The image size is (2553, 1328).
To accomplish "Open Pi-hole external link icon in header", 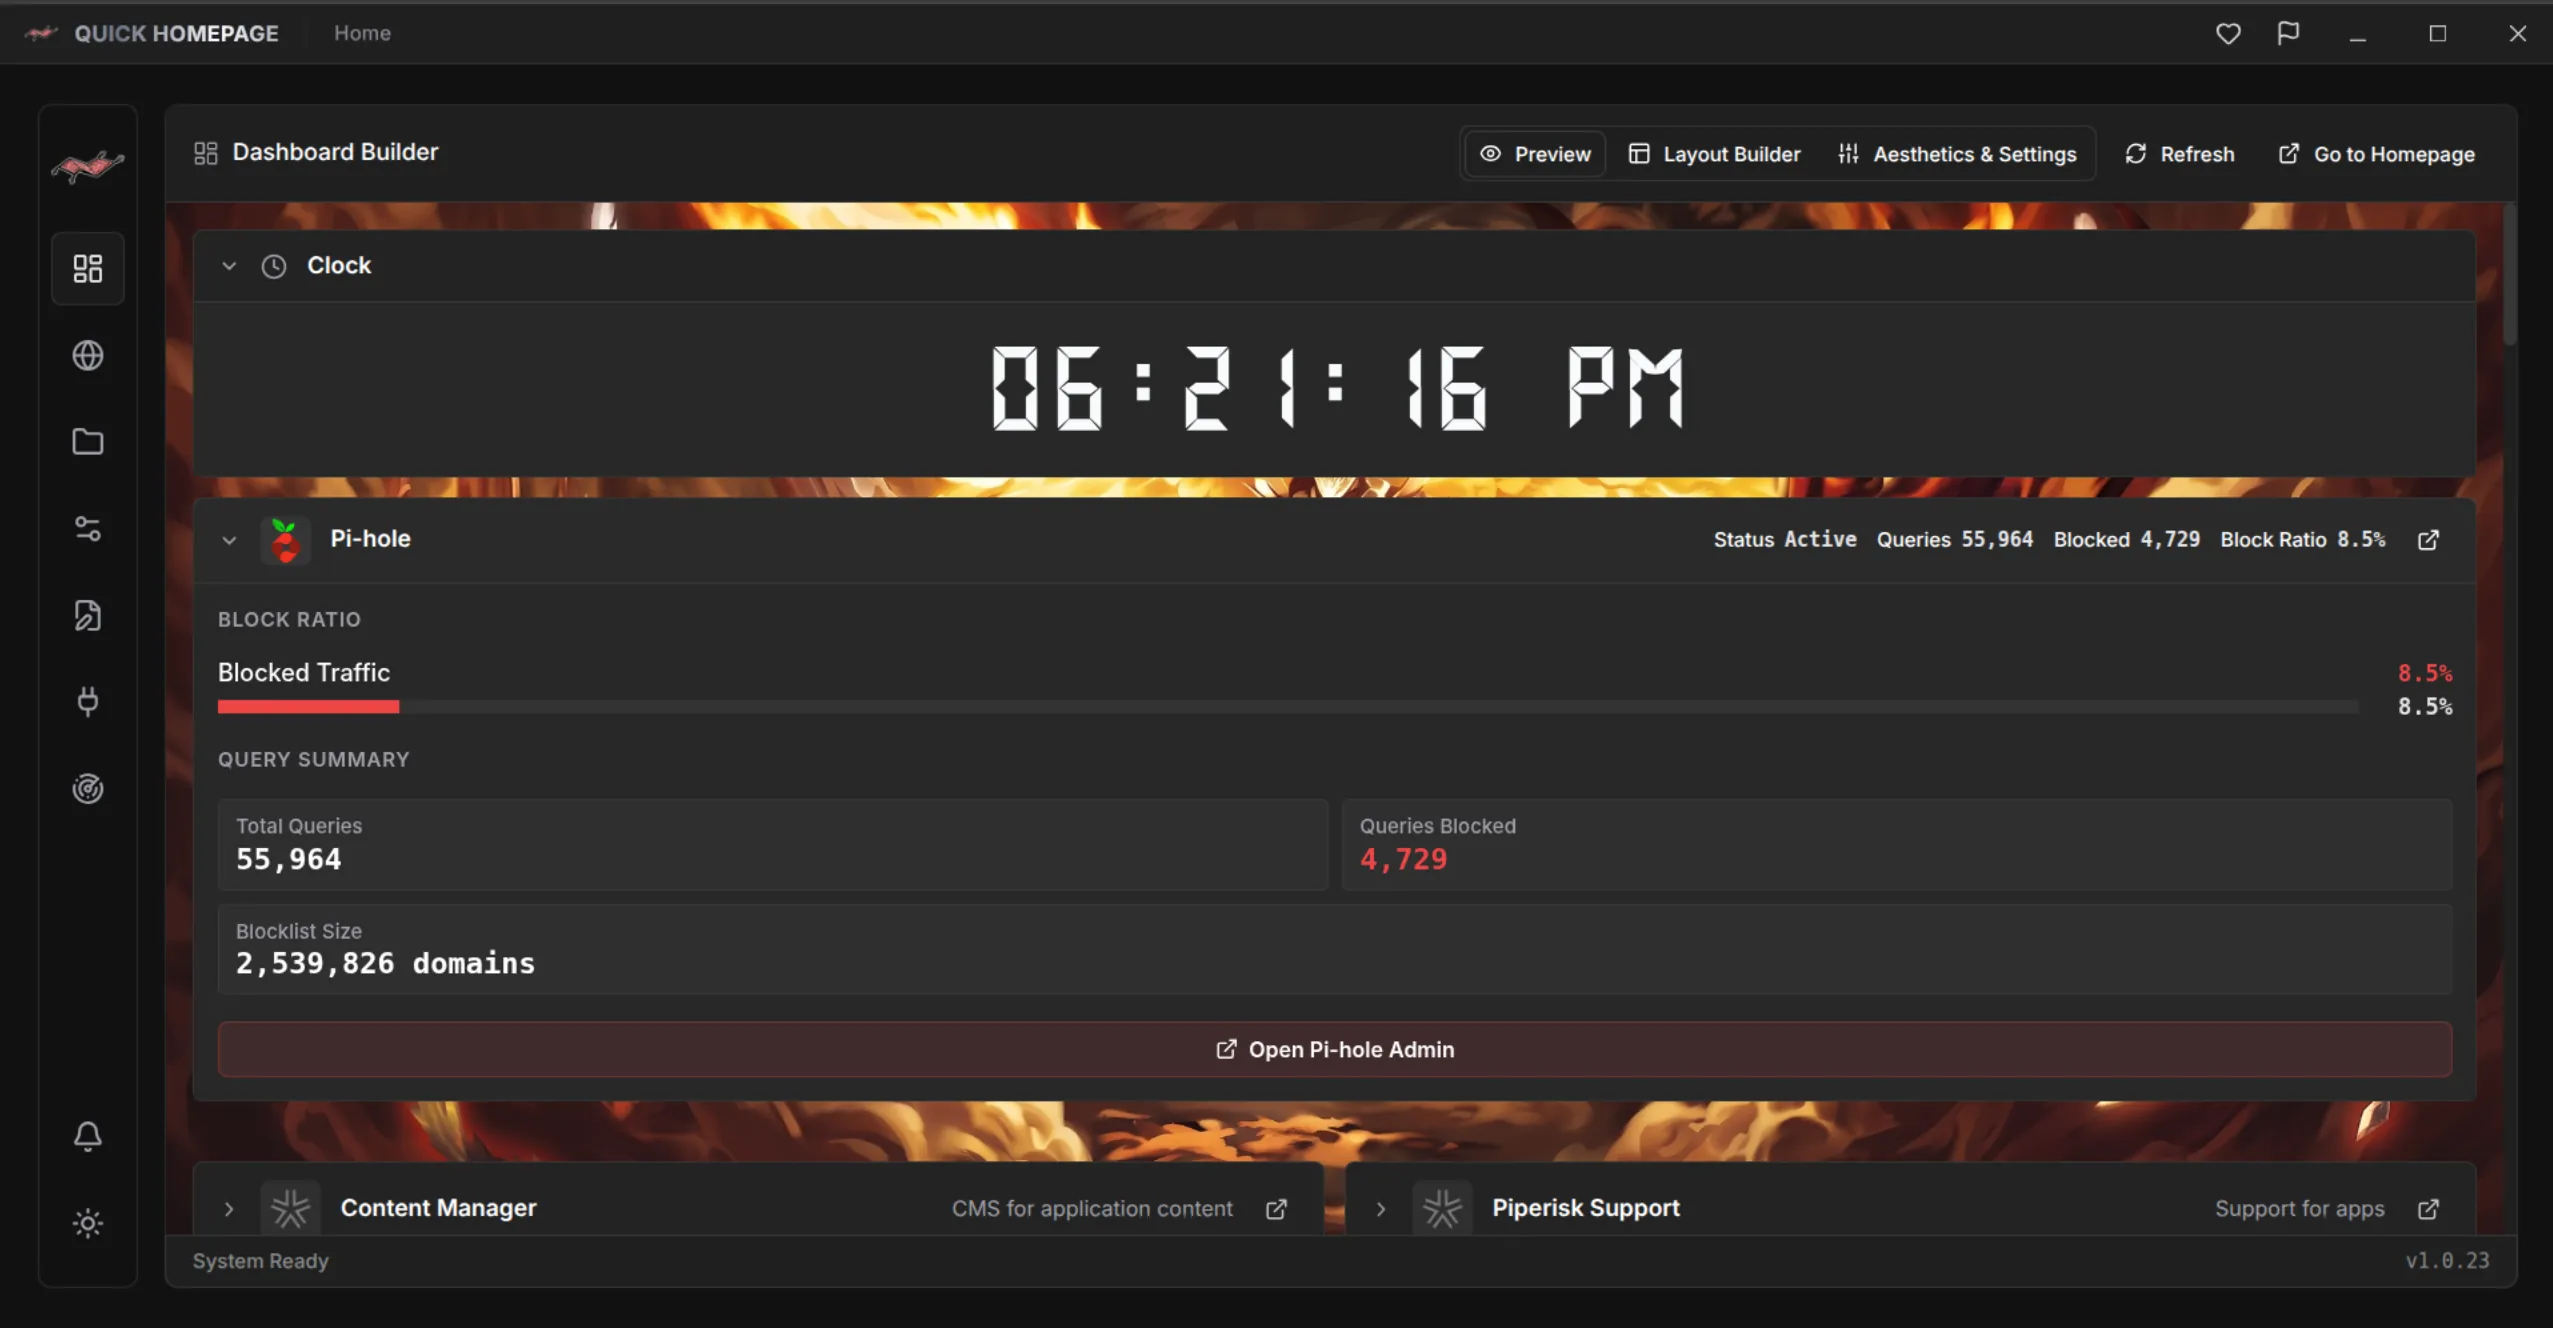I will point(2428,540).
